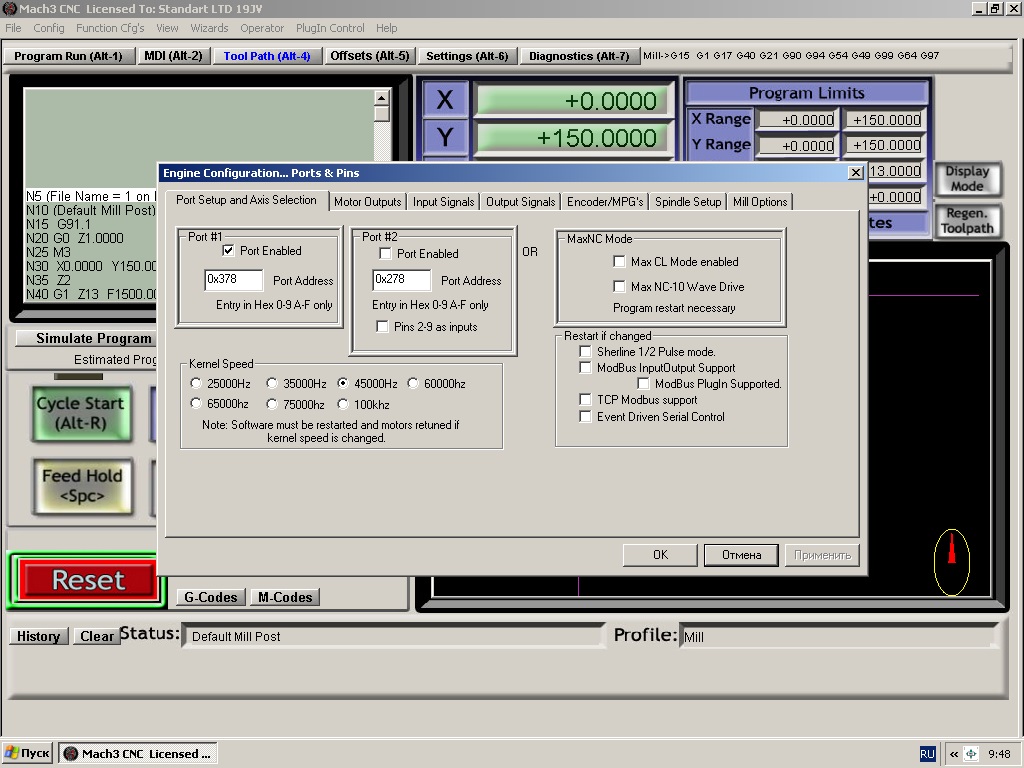The height and width of the screenshot is (768, 1024).
Task: Click Feed Hold button
Action: (82, 486)
